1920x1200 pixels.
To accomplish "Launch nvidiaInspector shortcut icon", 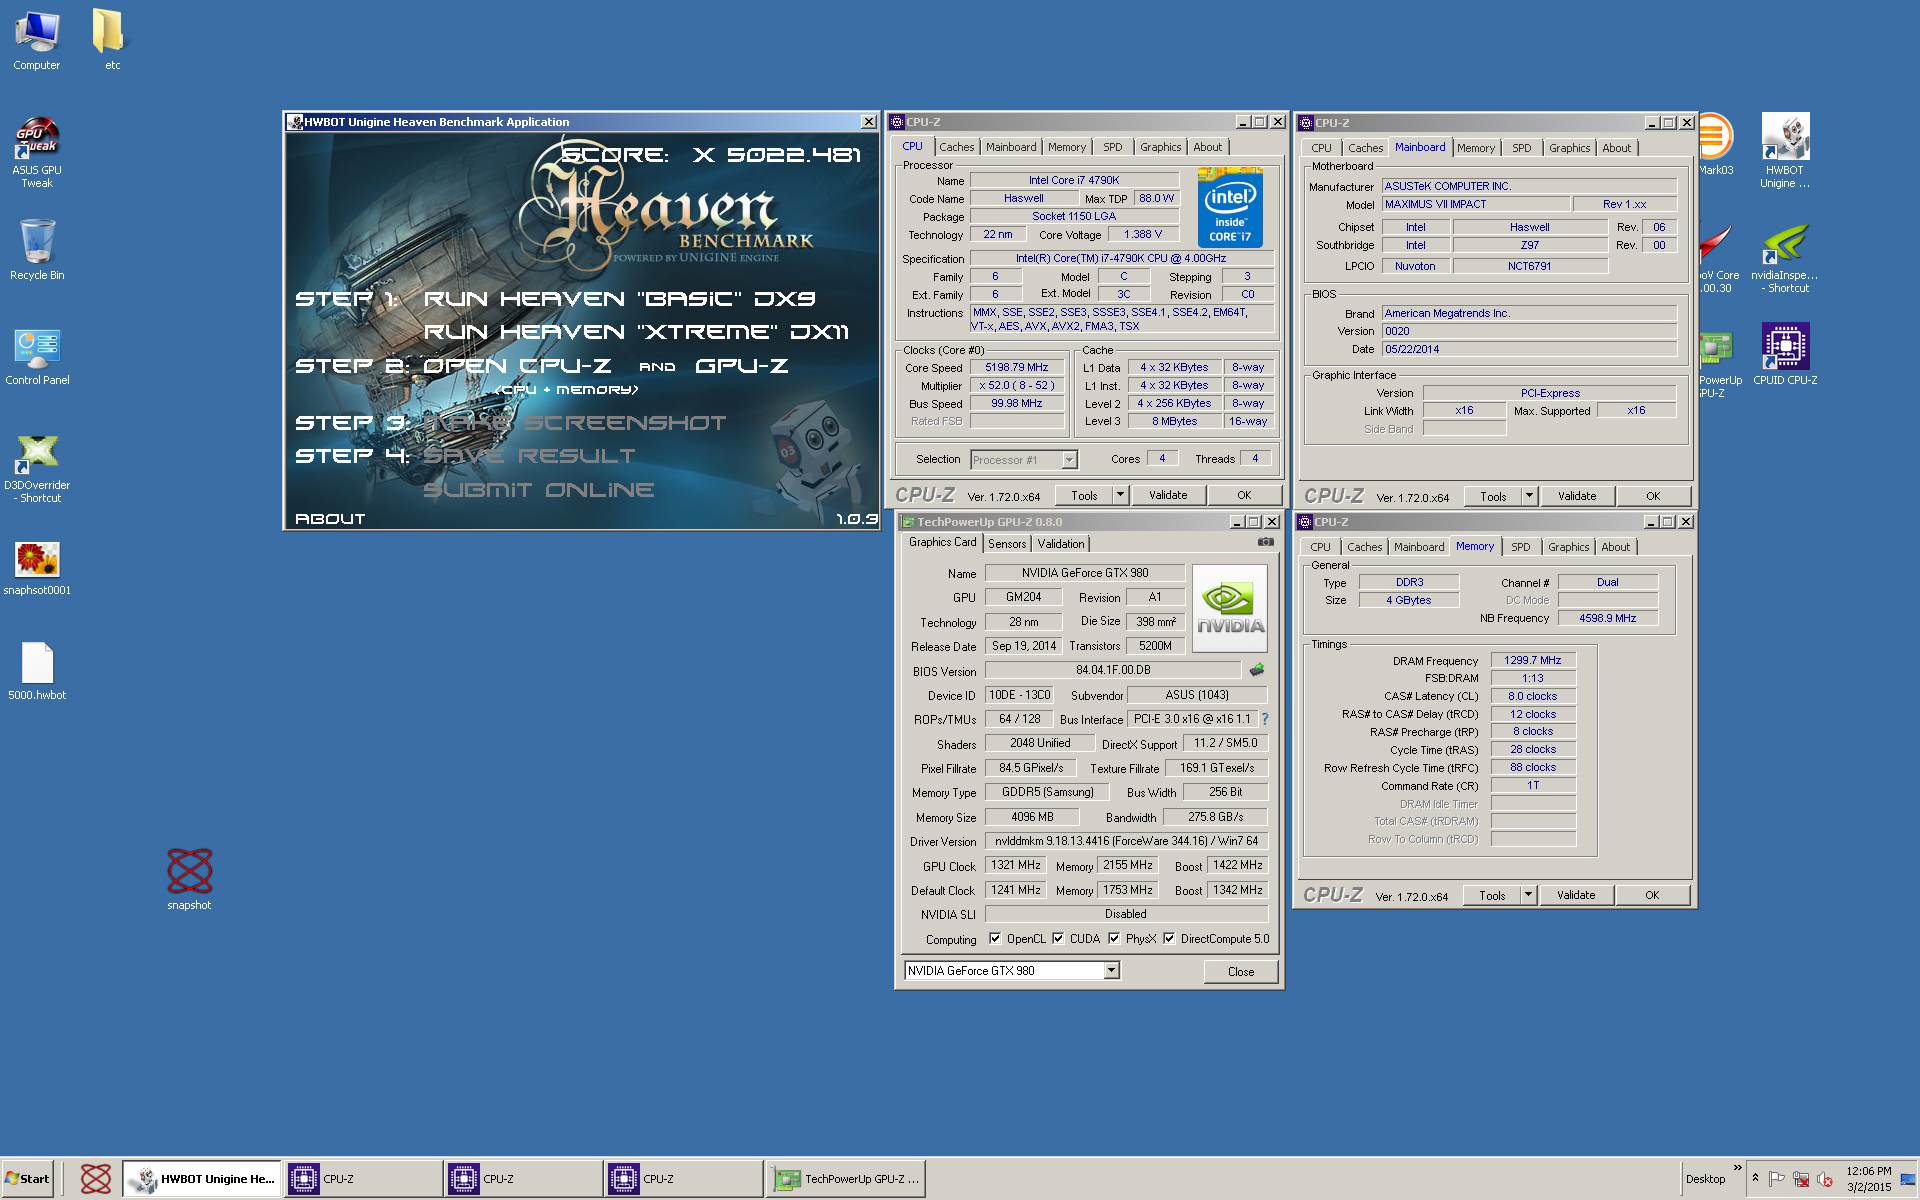I will pyautogui.click(x=1785, y=258).
